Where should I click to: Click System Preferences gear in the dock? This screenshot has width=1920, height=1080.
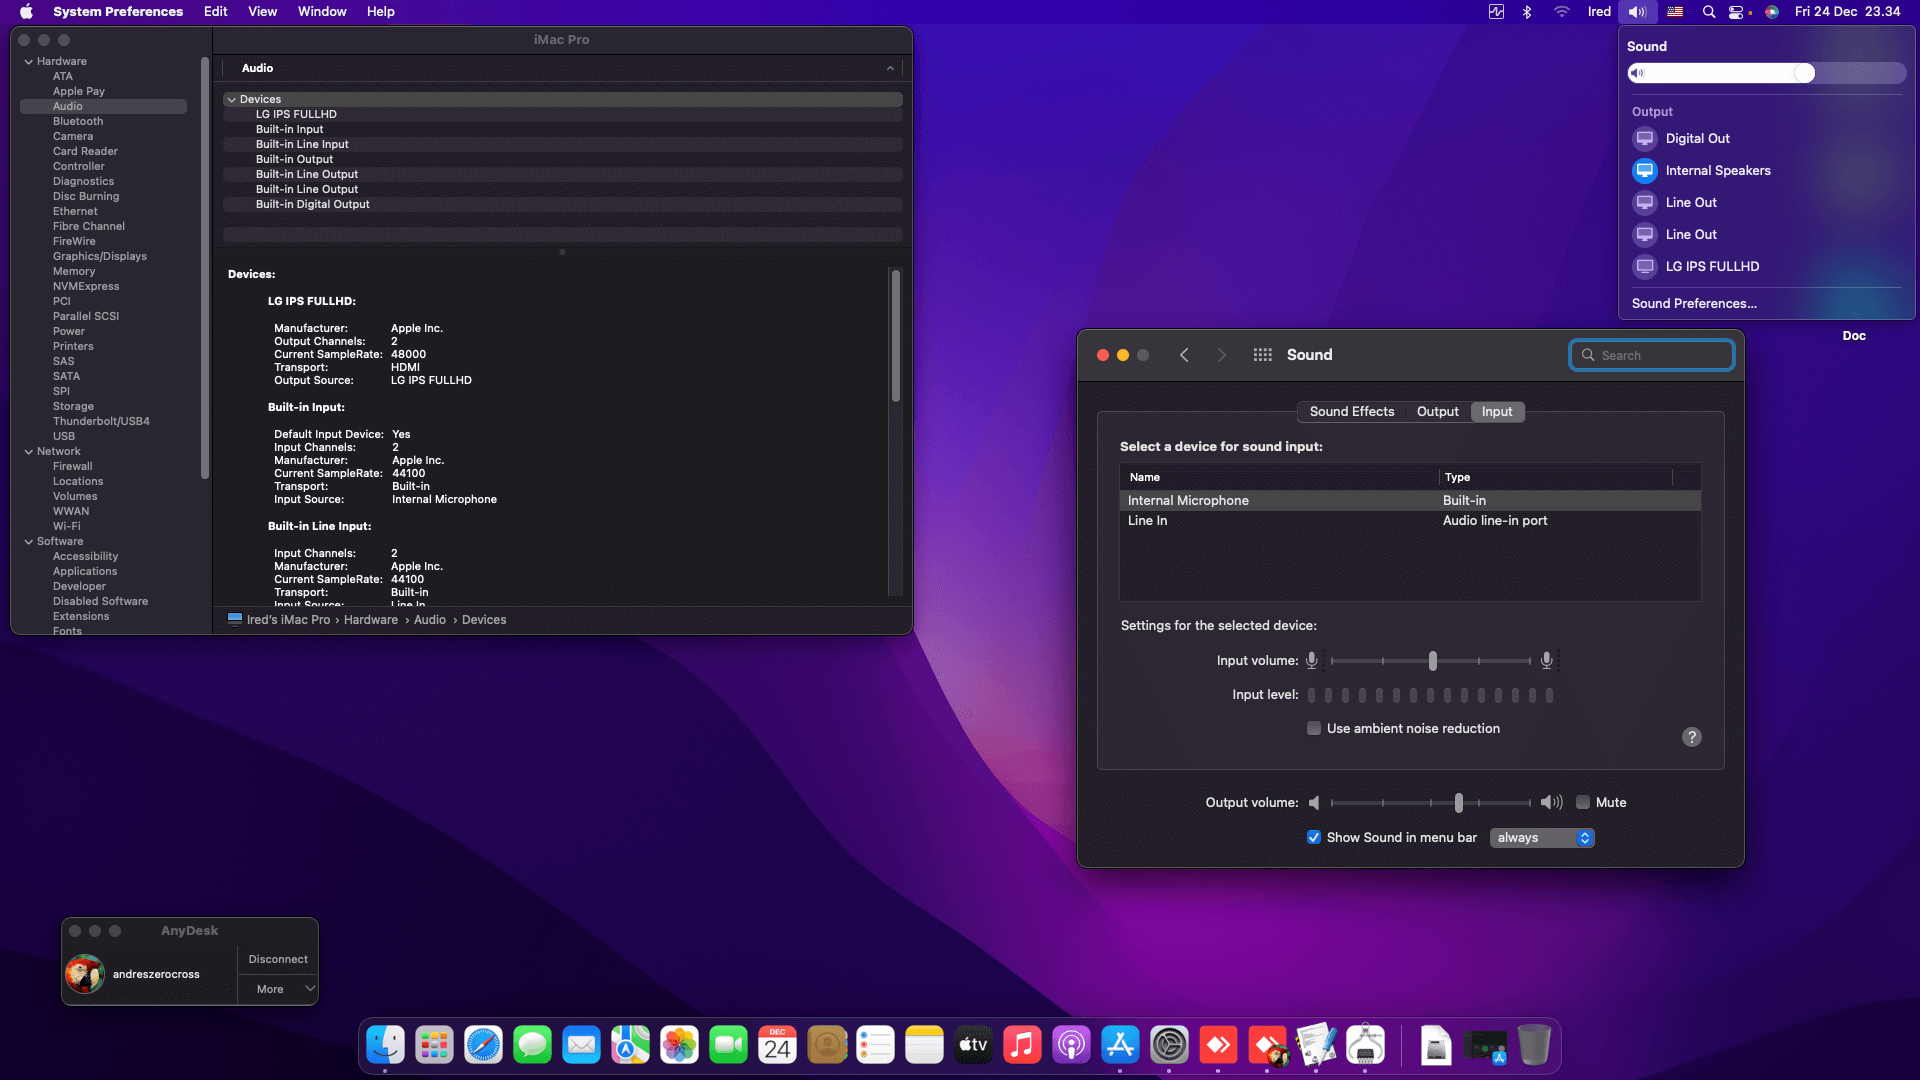coord(1169,1046)
